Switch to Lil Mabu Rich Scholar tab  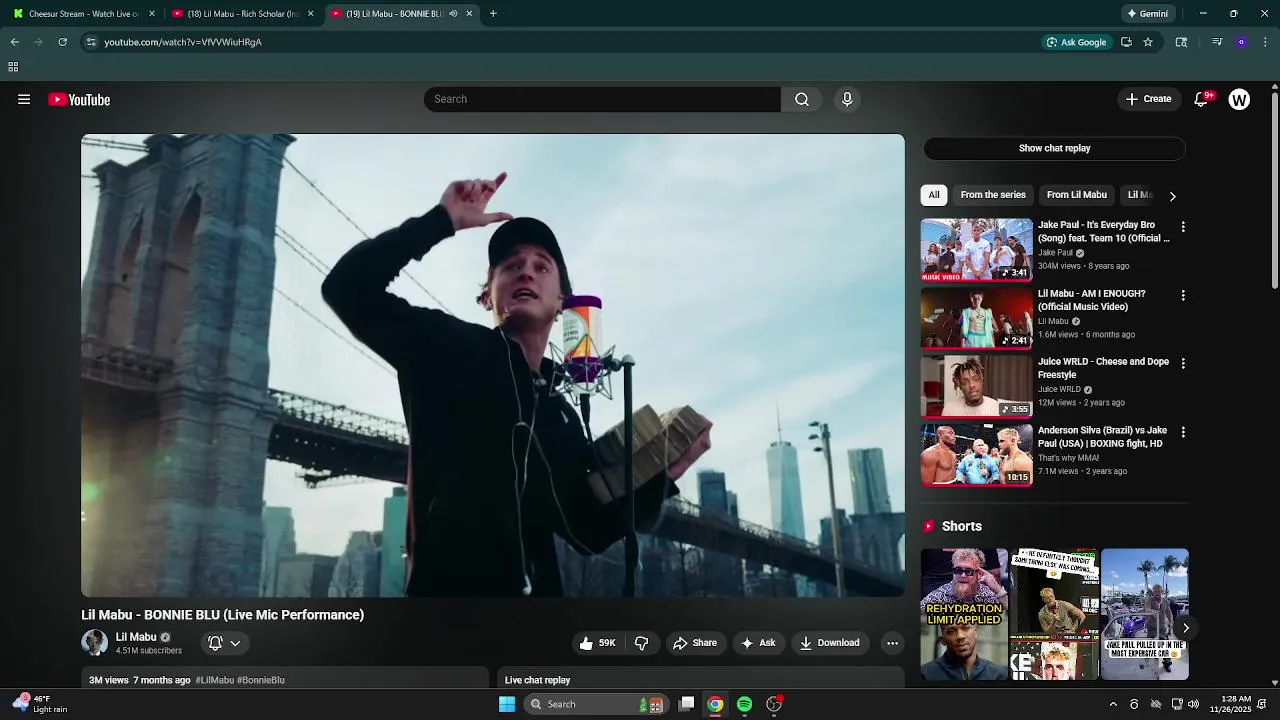coord(243,14)
